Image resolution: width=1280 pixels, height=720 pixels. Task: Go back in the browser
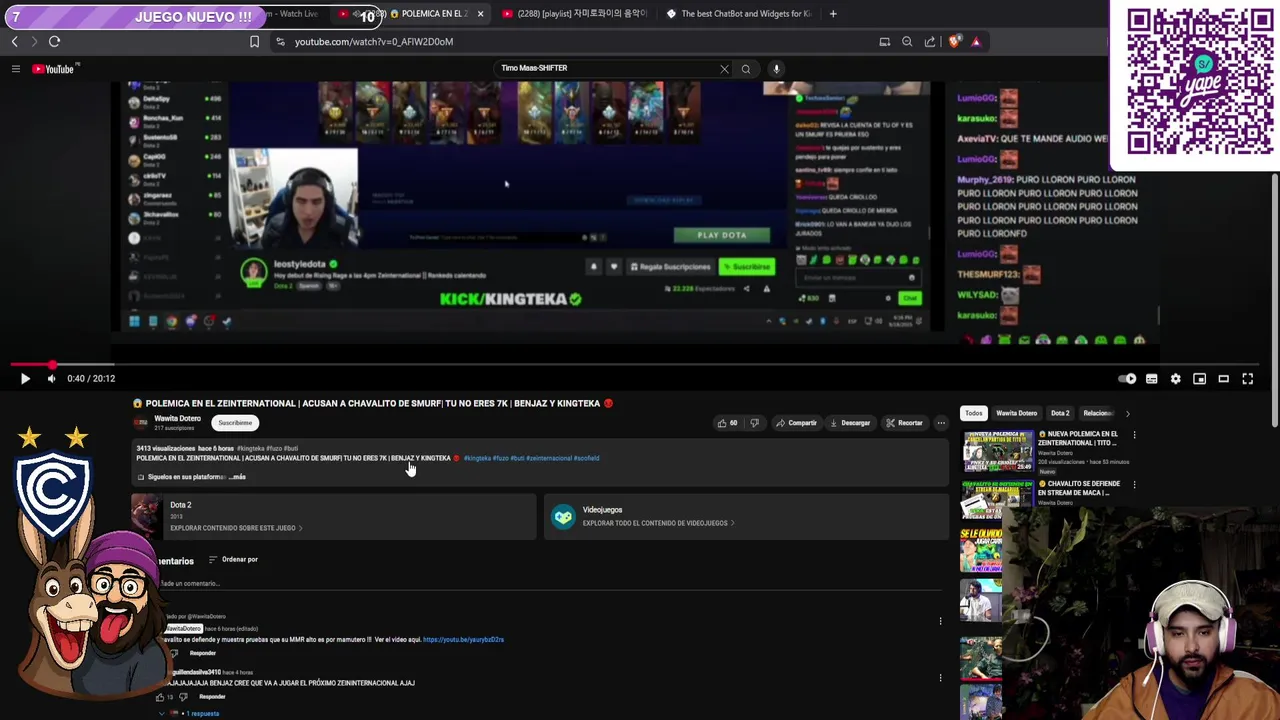pyautogui.click(x=14, y=42)
